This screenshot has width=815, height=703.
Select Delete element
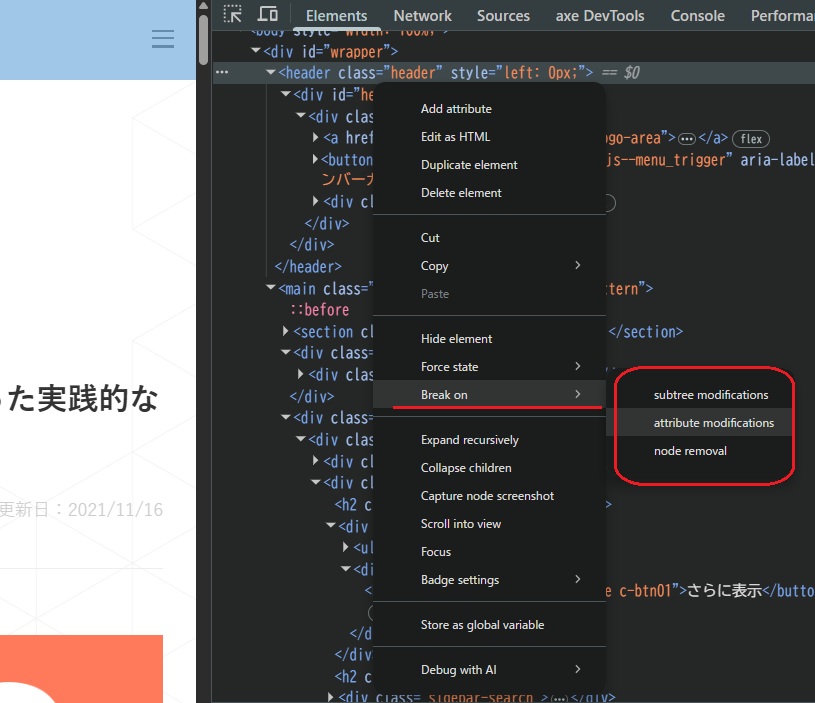pyautogui.click(x=489, y=193)
